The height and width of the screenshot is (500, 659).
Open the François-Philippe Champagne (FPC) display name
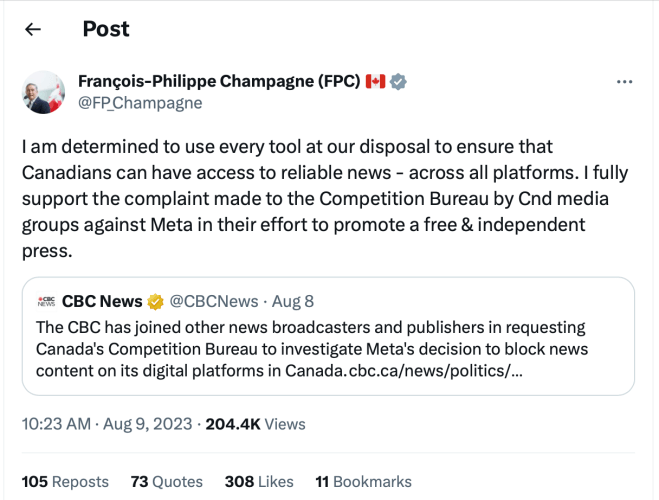tap(218, 81)
